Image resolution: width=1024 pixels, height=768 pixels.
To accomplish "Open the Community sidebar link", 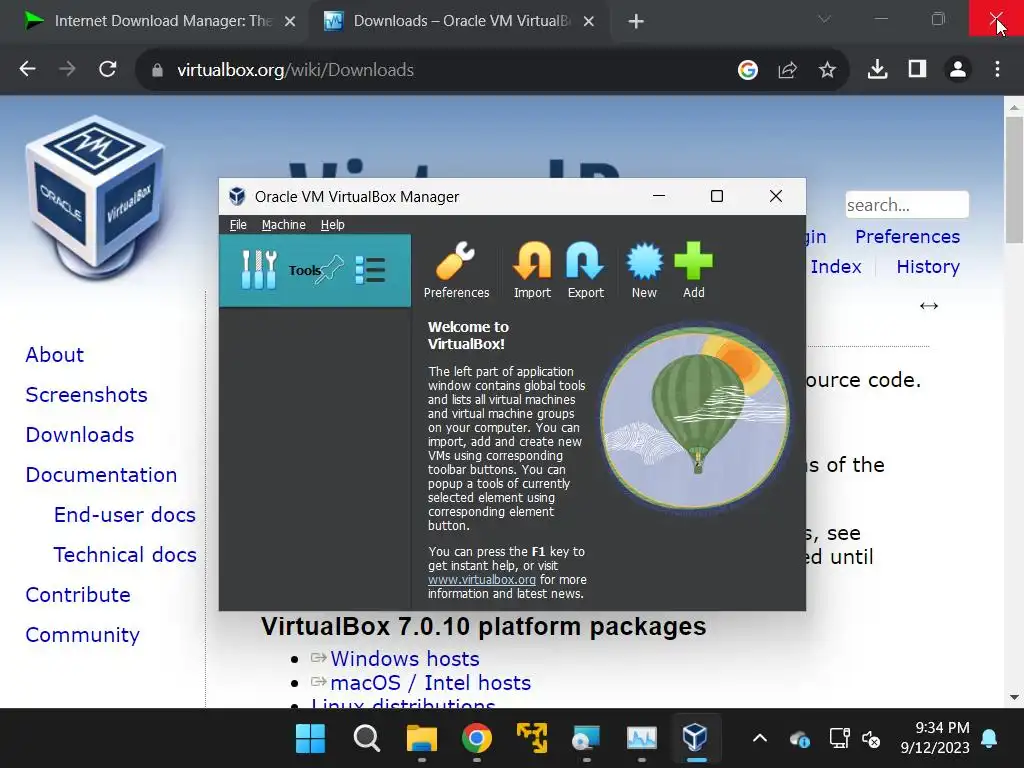I will point(82,634).
